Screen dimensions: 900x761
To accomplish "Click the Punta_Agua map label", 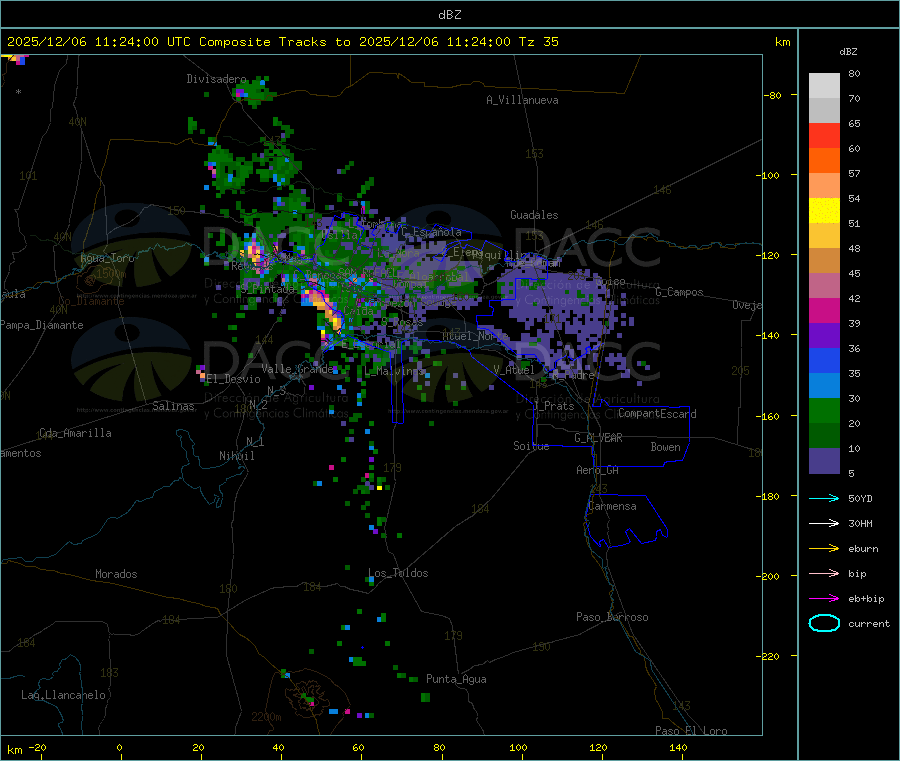I will tap(456, 680).
